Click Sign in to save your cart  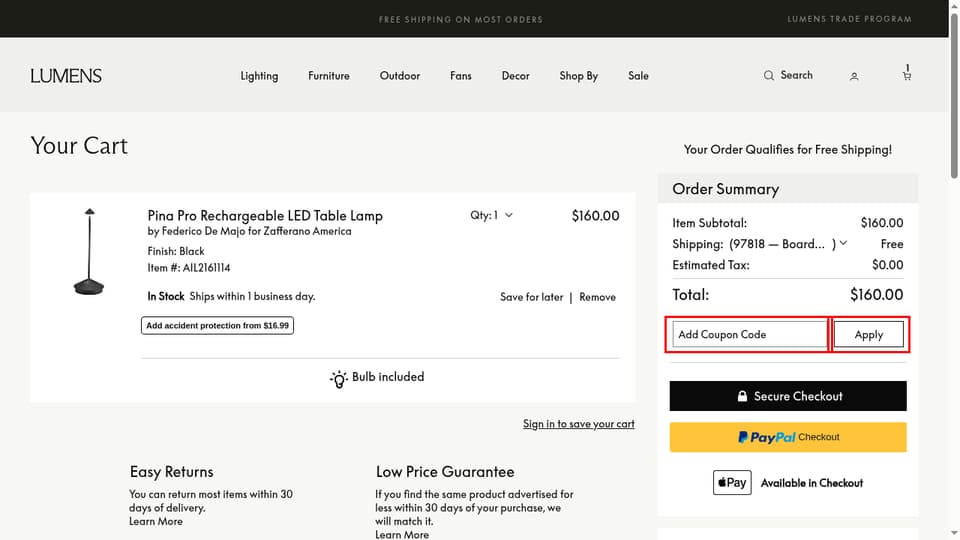(579, 424)
